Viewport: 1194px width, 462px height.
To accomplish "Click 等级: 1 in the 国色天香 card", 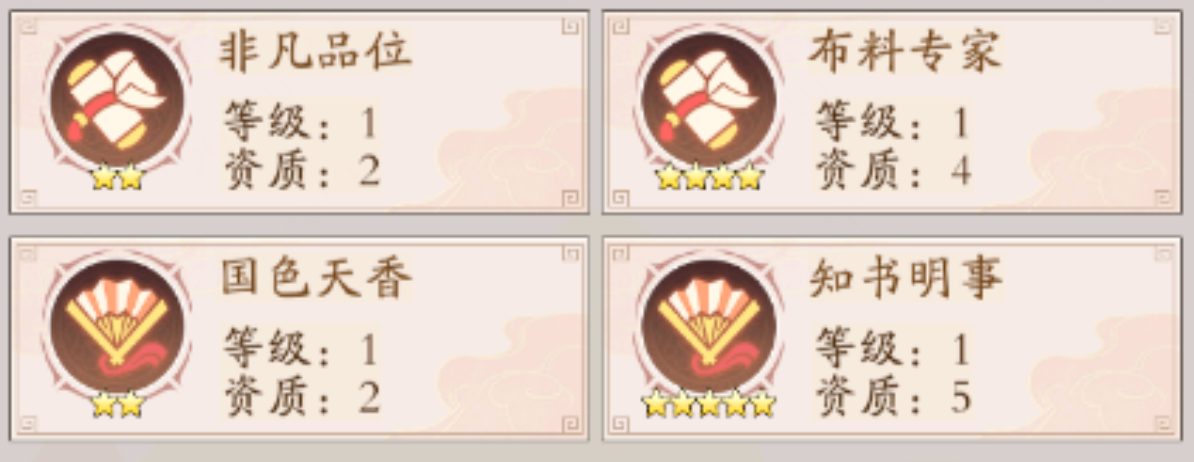I will click(x=301, y=350).
